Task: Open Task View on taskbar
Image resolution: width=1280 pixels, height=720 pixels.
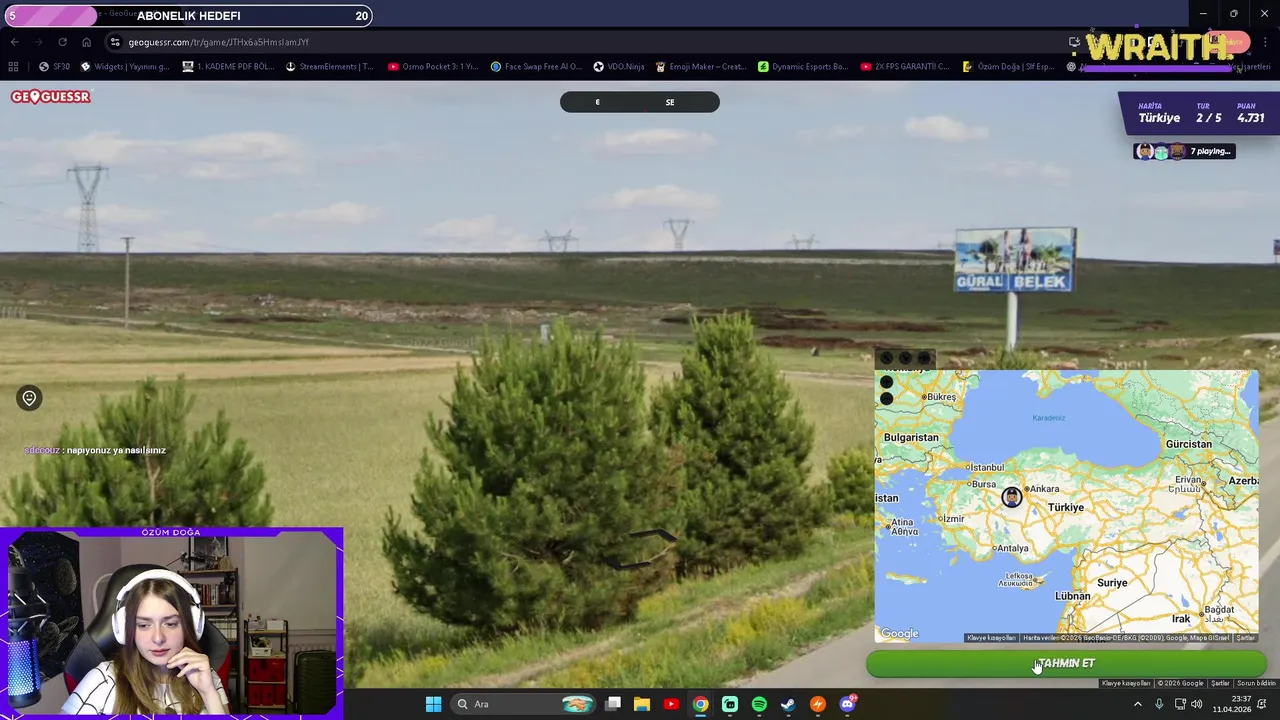Action: [x=613, y=704]
